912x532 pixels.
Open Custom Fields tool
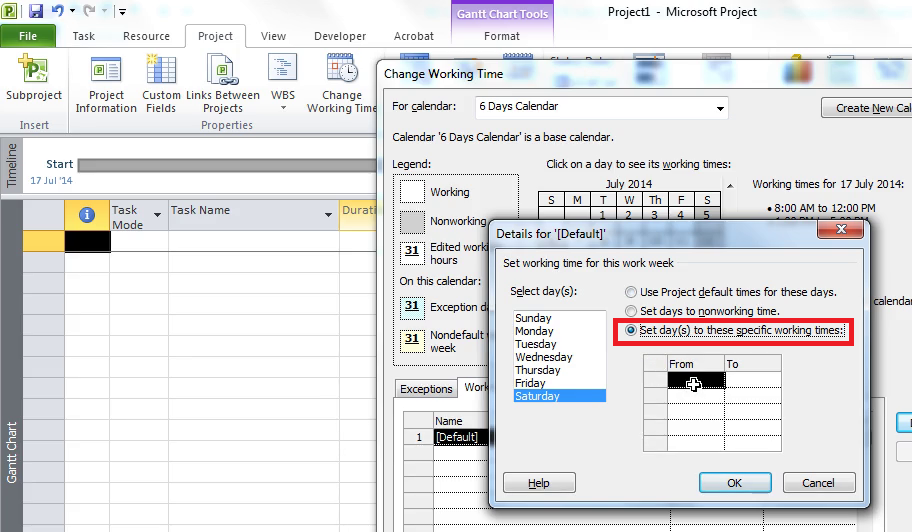tap(161, 83)
